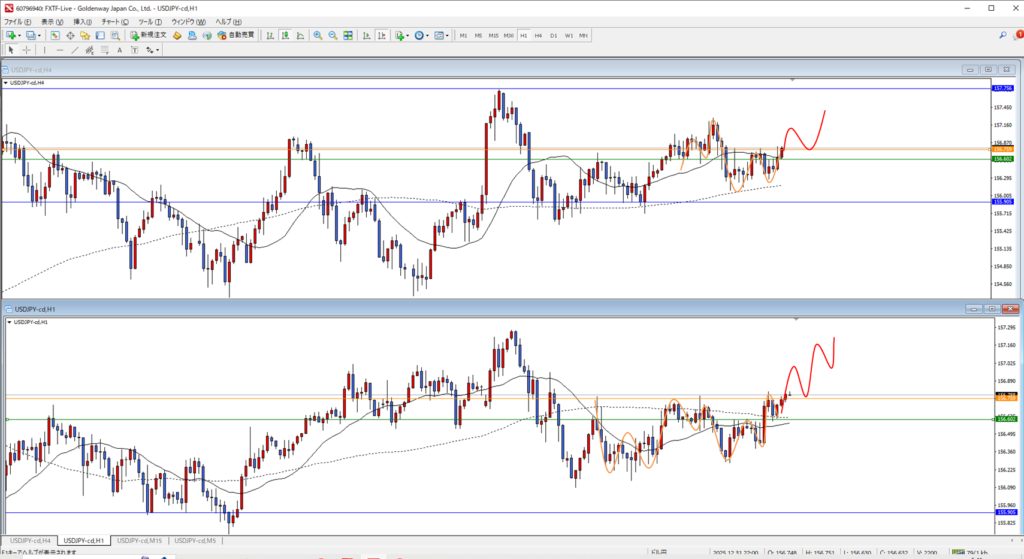Select the M5 timeframe button
This screenshot has height=559, width=1024.
[479, 35]
